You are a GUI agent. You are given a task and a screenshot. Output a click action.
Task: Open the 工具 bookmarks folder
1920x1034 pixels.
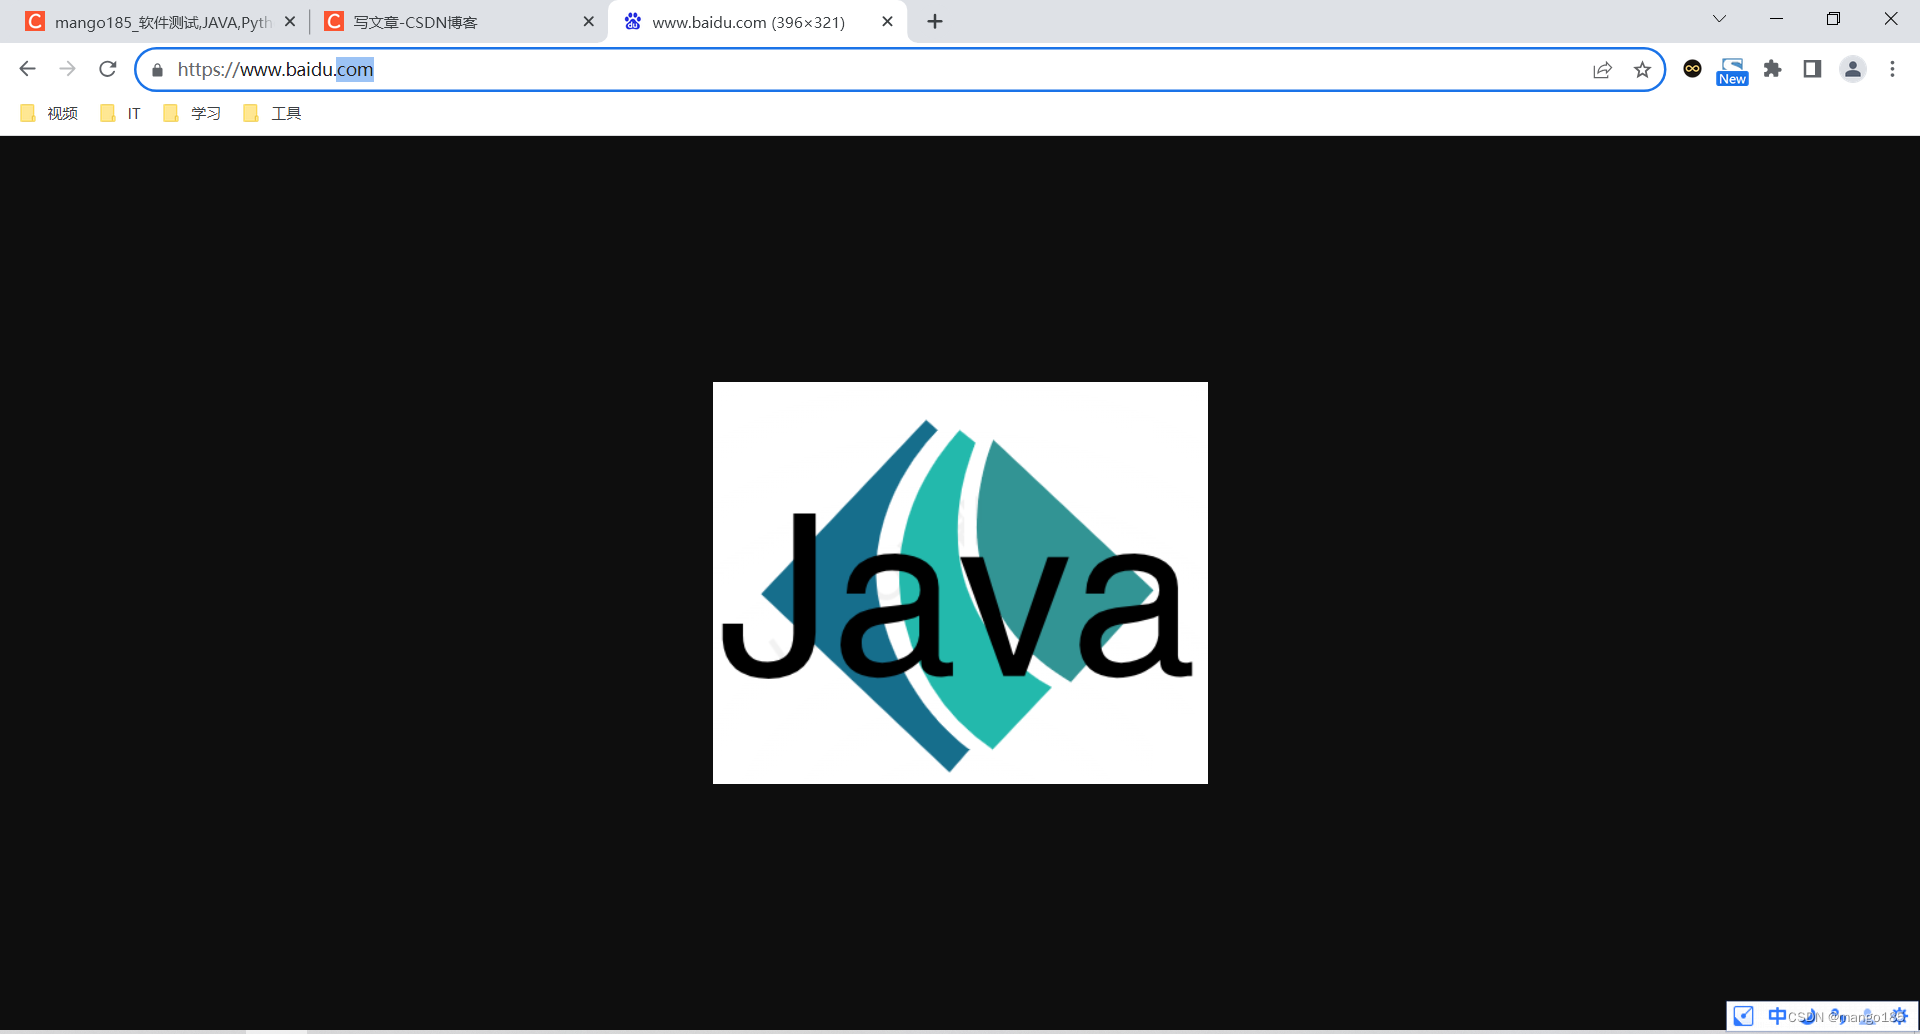point(272,113)
